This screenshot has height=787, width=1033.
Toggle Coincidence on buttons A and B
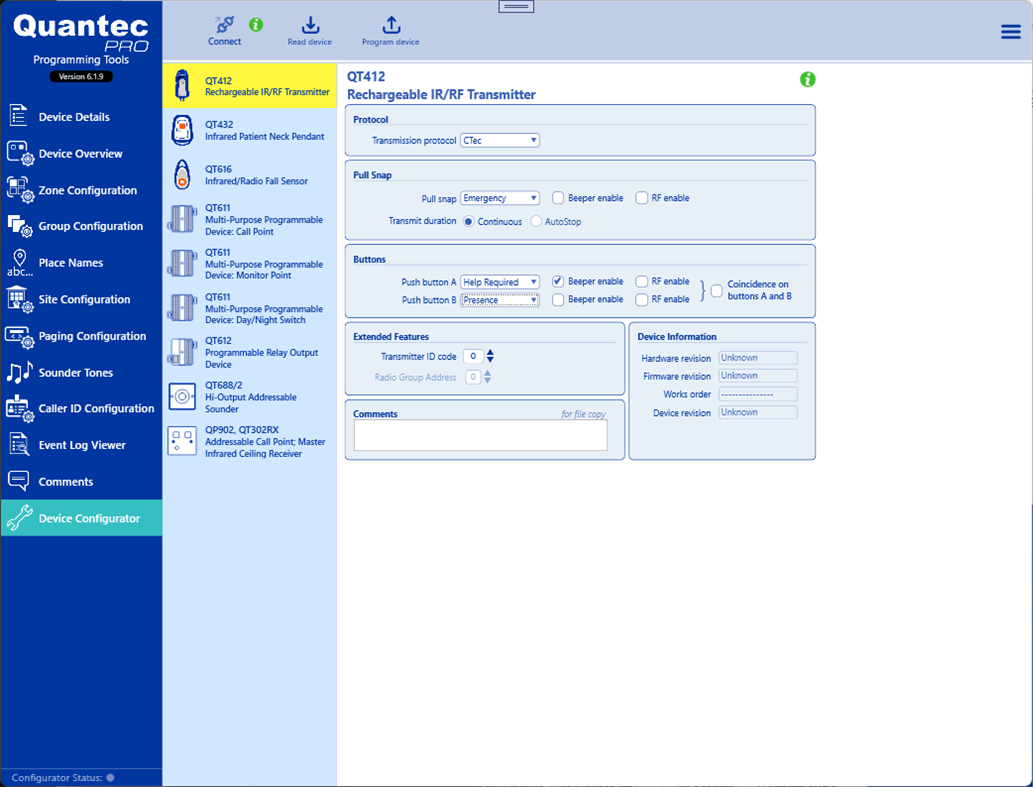click(x=717, y=290)
